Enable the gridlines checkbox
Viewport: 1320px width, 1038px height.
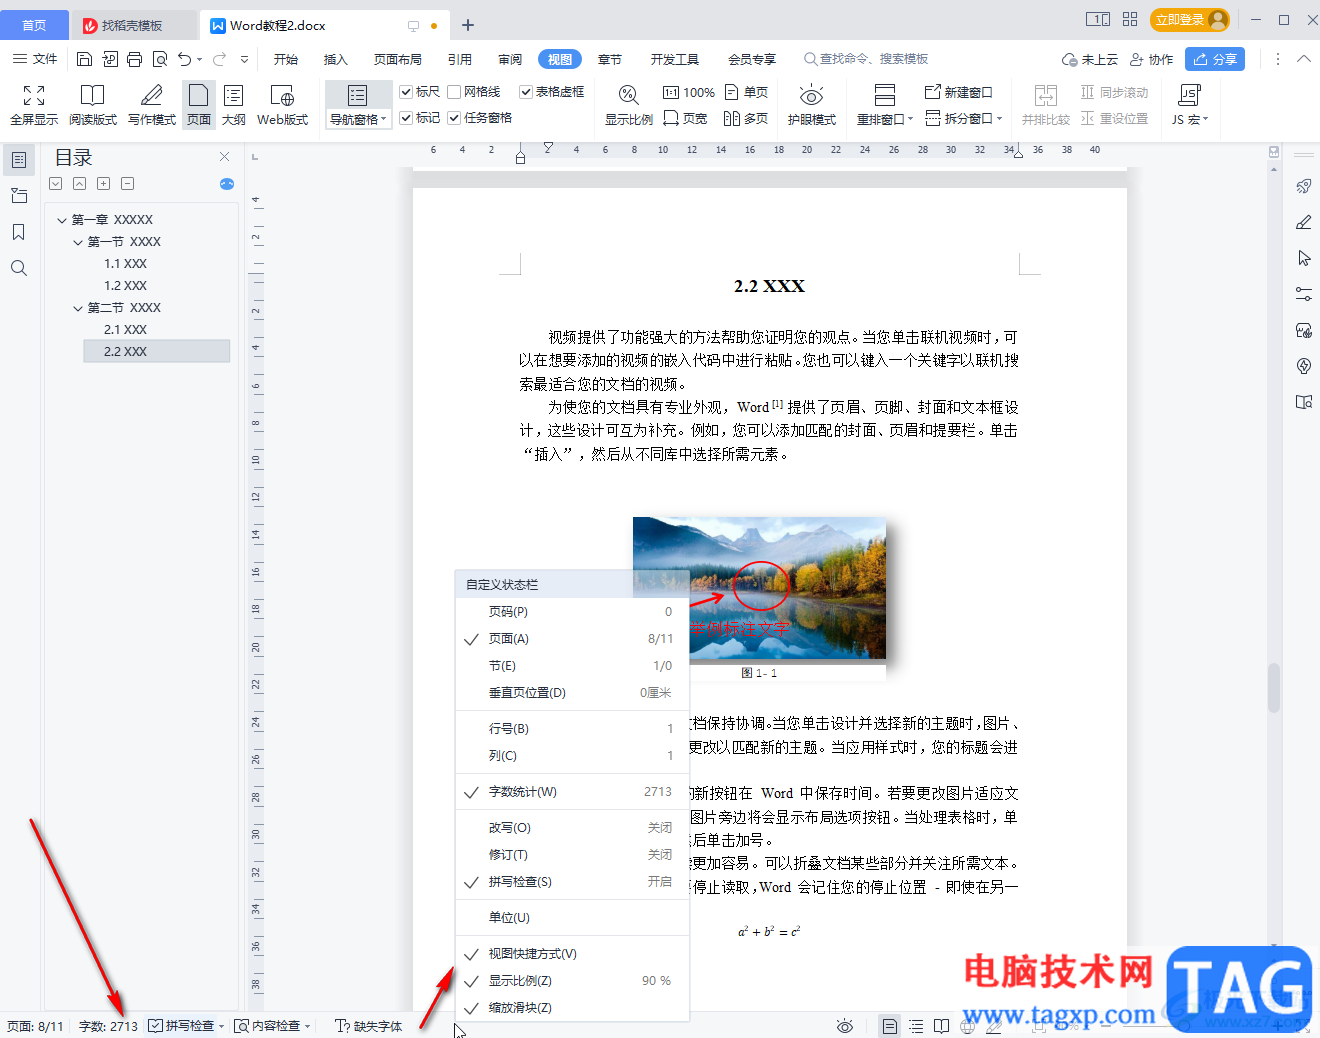454,92
